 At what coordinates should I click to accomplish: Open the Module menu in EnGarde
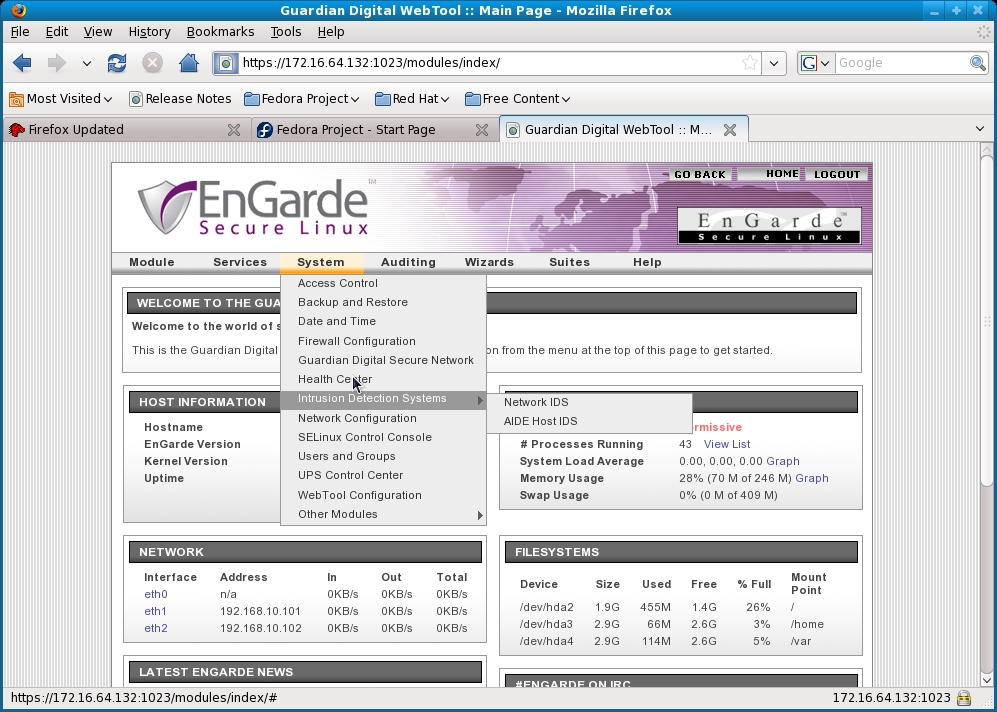[x=151, y=262]
